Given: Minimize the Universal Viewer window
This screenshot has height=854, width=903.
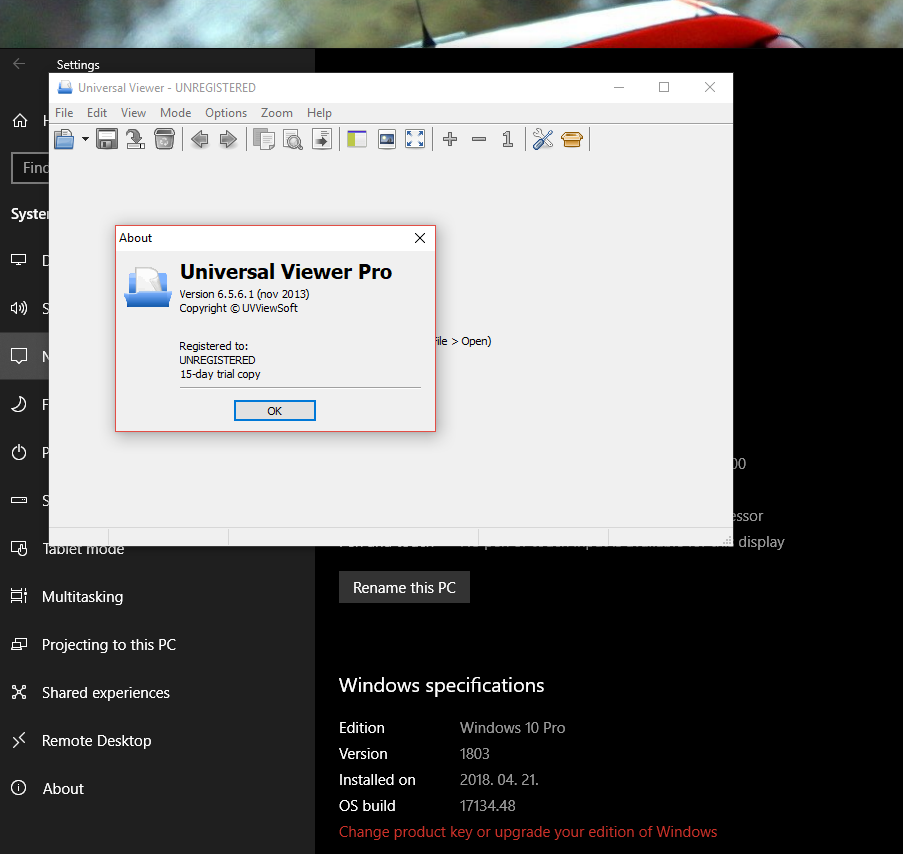Looking at the screenshot, I should point(619,88).
